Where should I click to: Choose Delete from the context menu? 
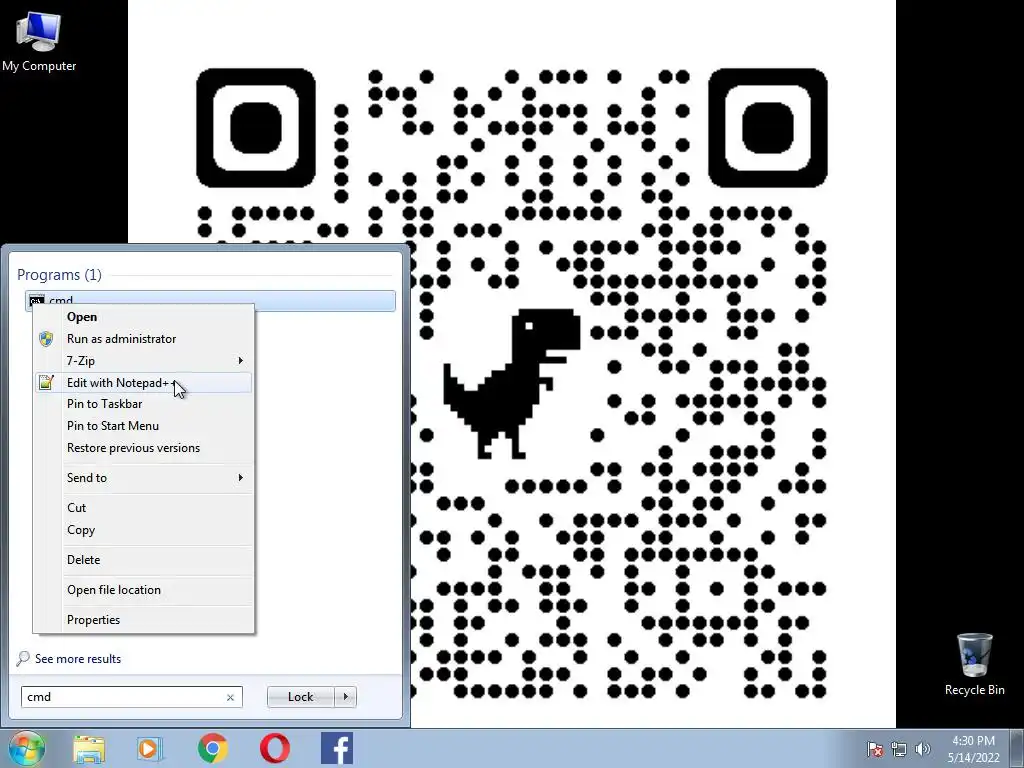[x=143, y=560]
